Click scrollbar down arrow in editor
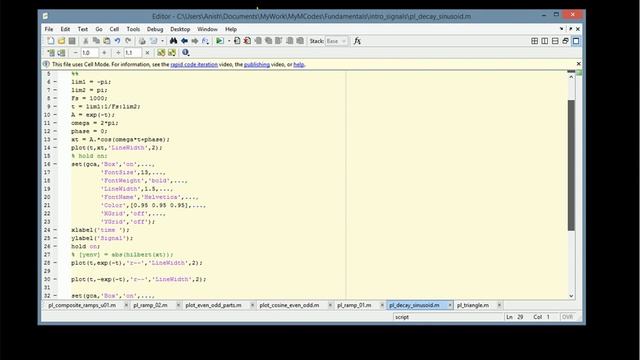This screenshot has height=360, width=640. tap(571, 296)
